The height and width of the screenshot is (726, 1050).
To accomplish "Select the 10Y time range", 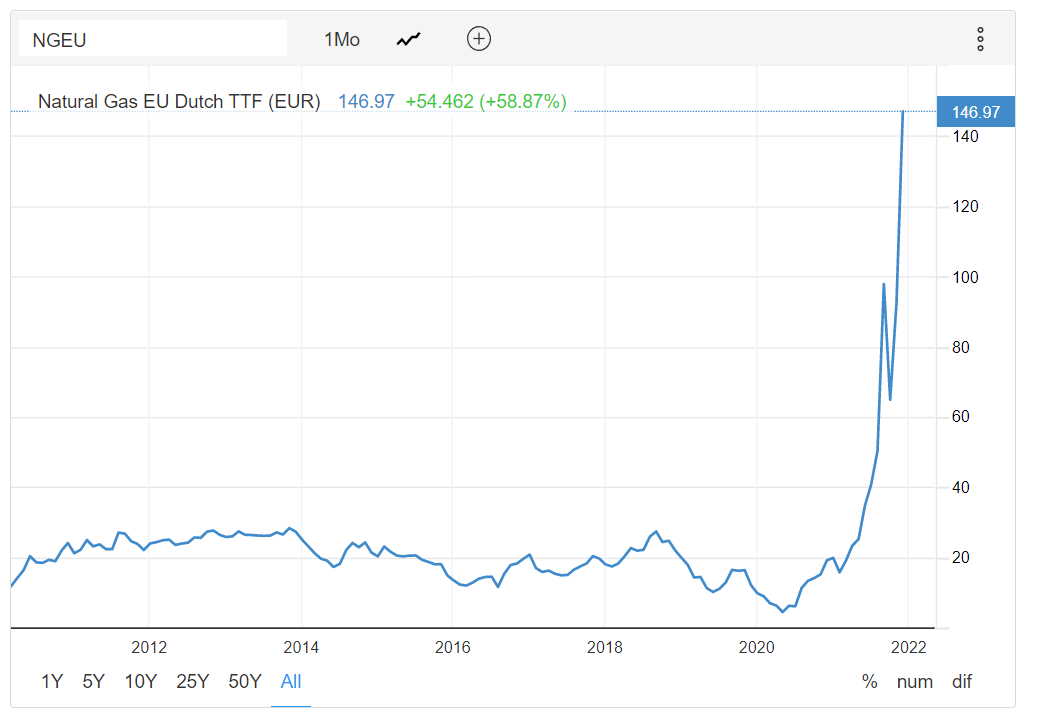I will (x=141, y=682).
